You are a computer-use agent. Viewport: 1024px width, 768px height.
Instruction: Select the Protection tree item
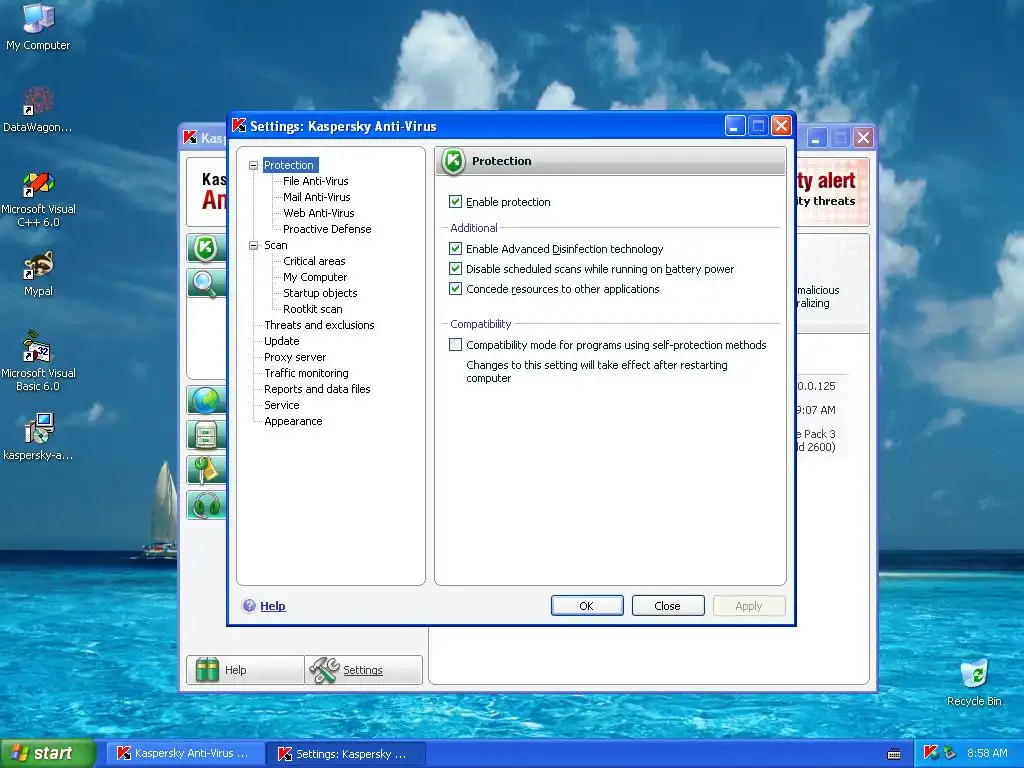tap(289, 165)
